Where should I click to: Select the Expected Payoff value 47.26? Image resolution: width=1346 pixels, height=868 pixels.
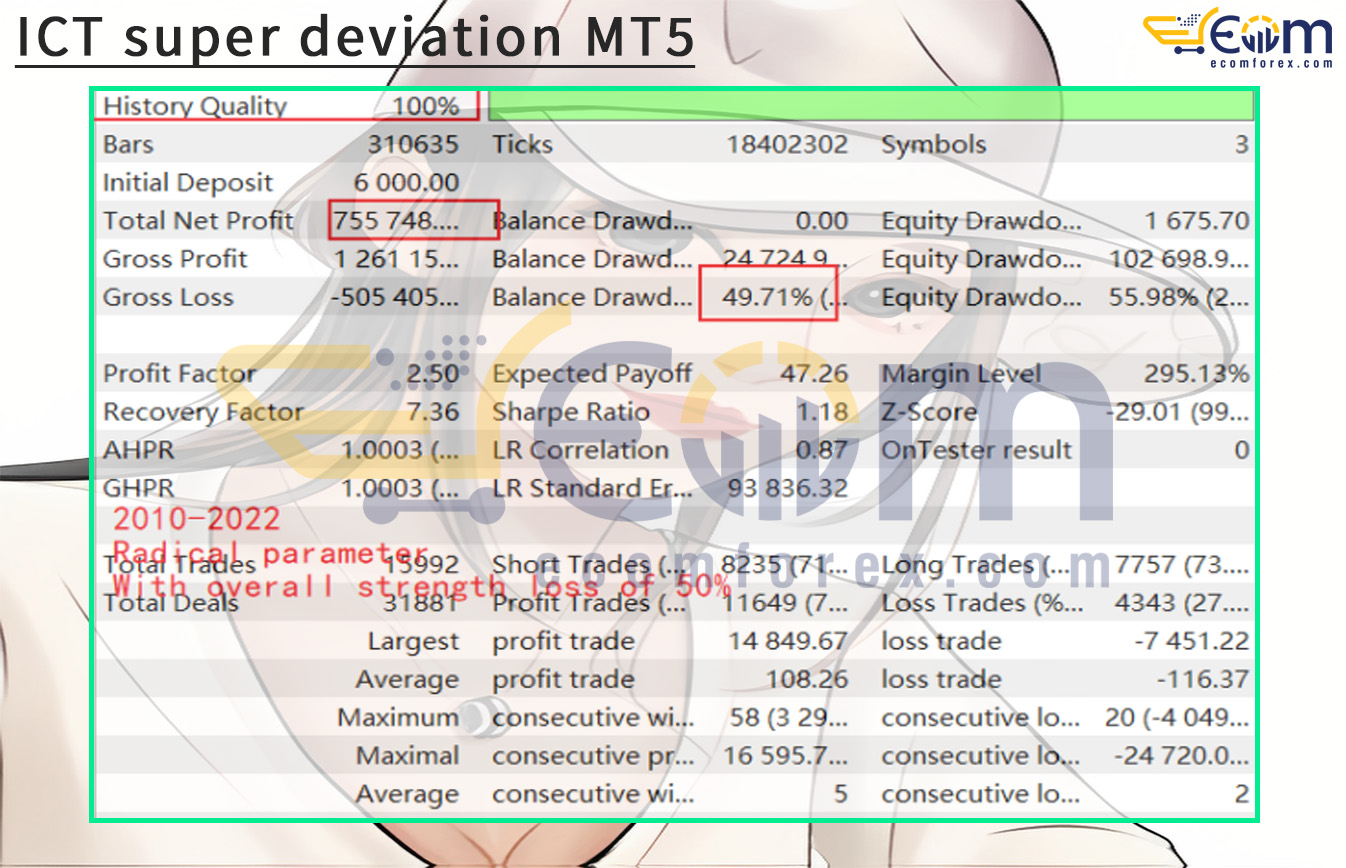click(x=814, y=374)
